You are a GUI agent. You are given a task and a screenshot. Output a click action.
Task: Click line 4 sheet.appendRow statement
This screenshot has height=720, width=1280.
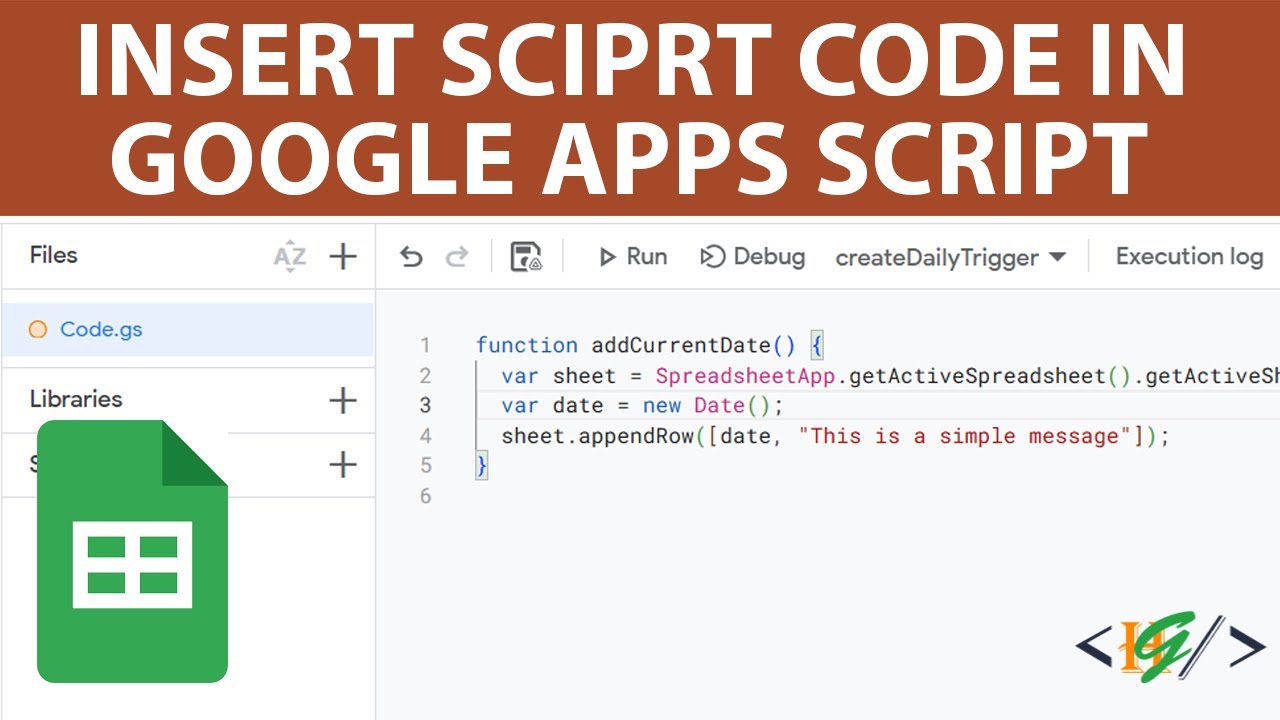[x=835, y=436]
